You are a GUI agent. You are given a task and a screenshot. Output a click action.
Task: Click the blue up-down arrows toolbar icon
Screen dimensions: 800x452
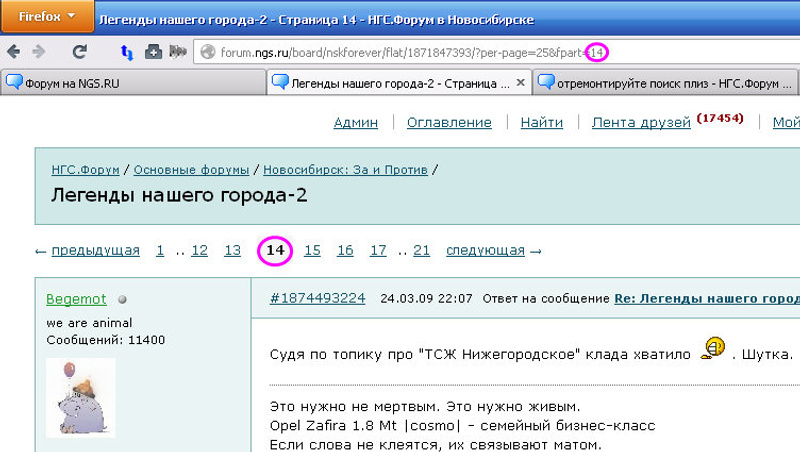tap(127, 51)
